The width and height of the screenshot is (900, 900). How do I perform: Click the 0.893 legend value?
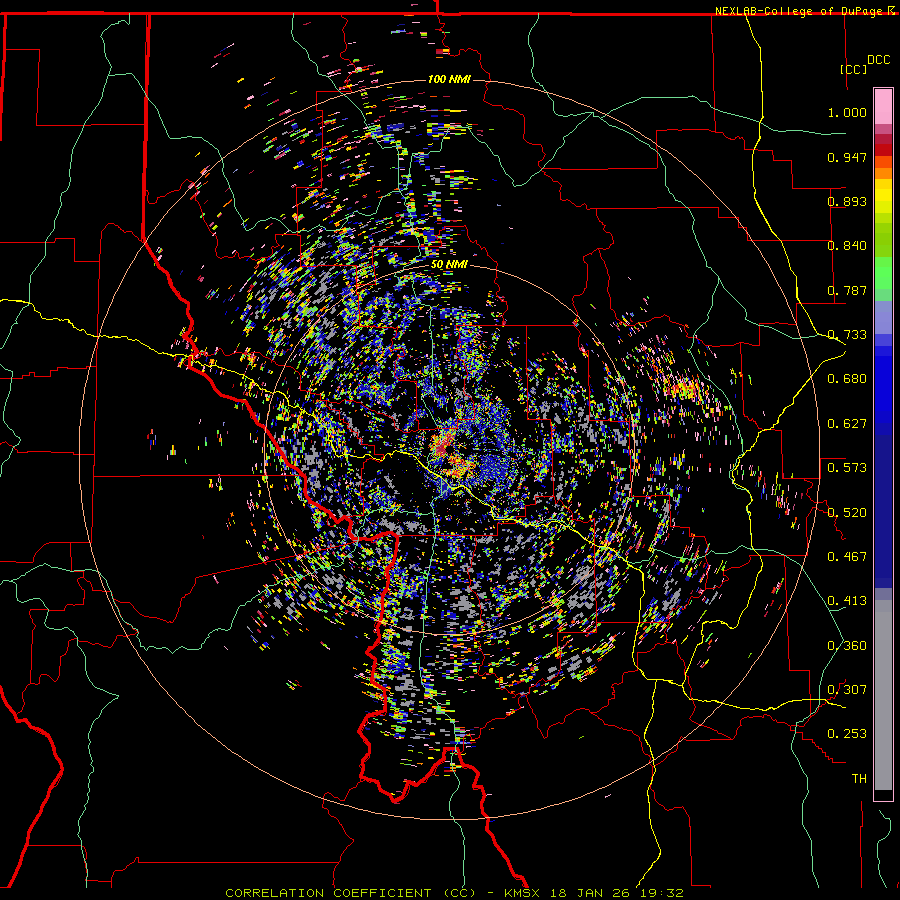click(847, 201)
